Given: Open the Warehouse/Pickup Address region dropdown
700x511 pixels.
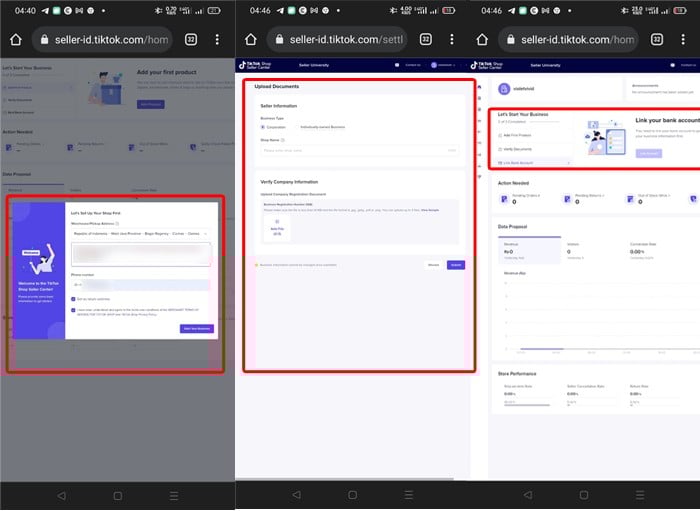Looking at the screenshot, I should pos(140,233).
